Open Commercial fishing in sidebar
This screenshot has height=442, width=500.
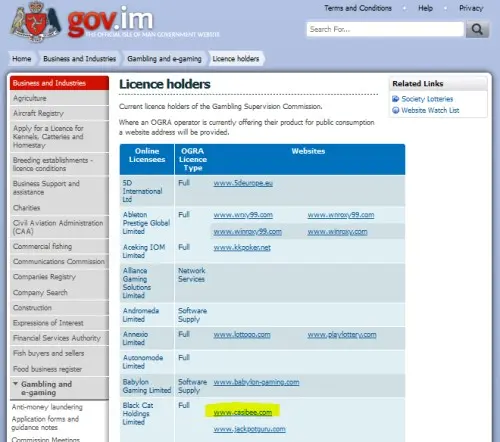[x=59, y=246]
